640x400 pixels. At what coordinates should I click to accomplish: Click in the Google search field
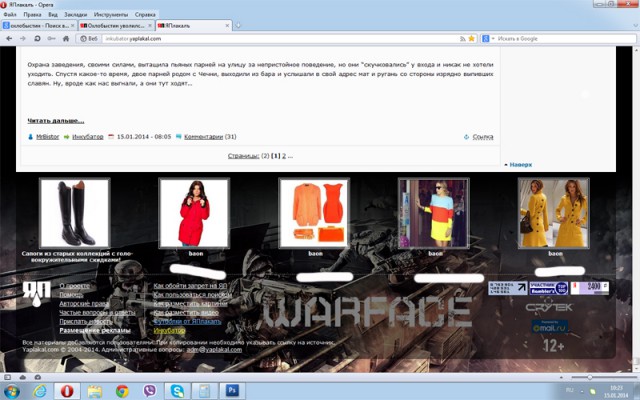pos(560,38)
